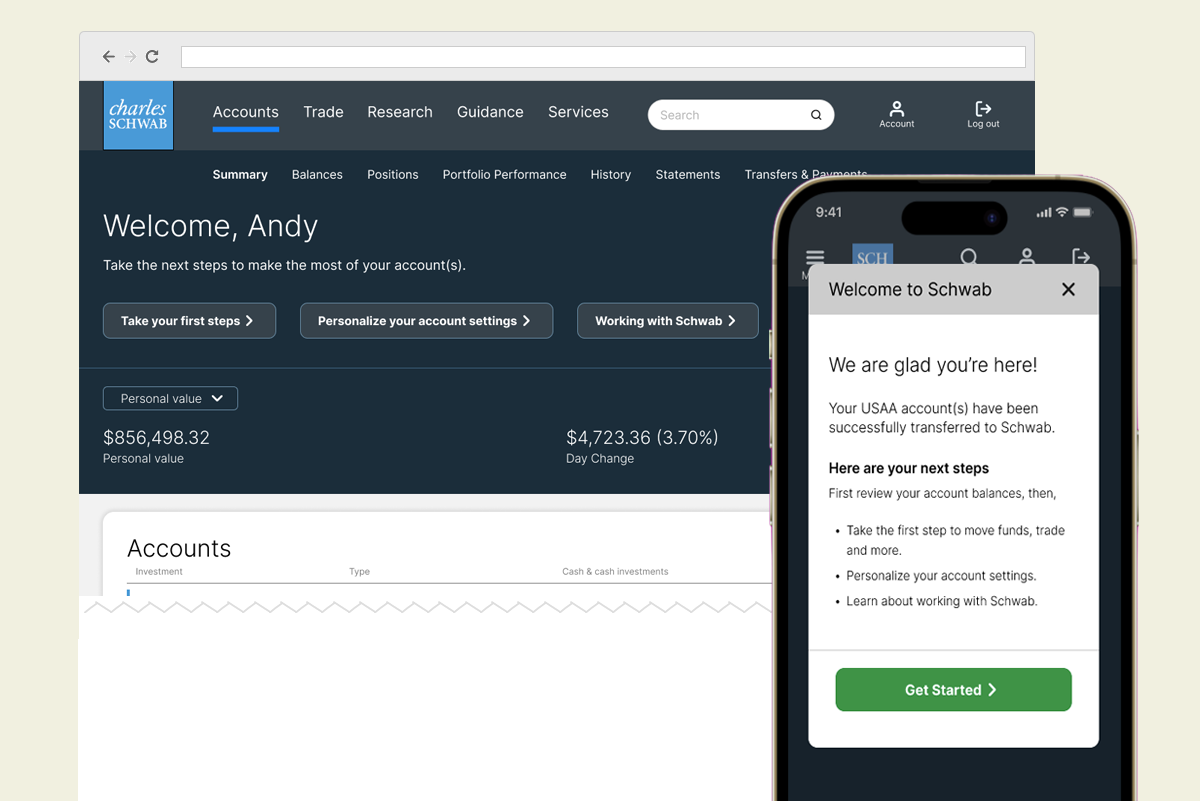Open the Services main tab
This screenshot has width=1200, height=801.
coord(578,112)
